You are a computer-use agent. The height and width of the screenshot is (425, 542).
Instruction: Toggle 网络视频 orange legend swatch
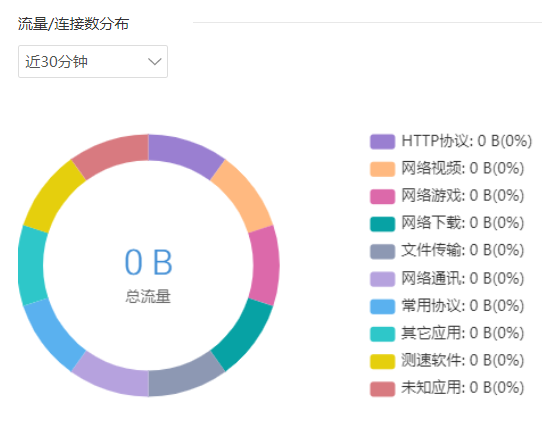click(382, 169)
